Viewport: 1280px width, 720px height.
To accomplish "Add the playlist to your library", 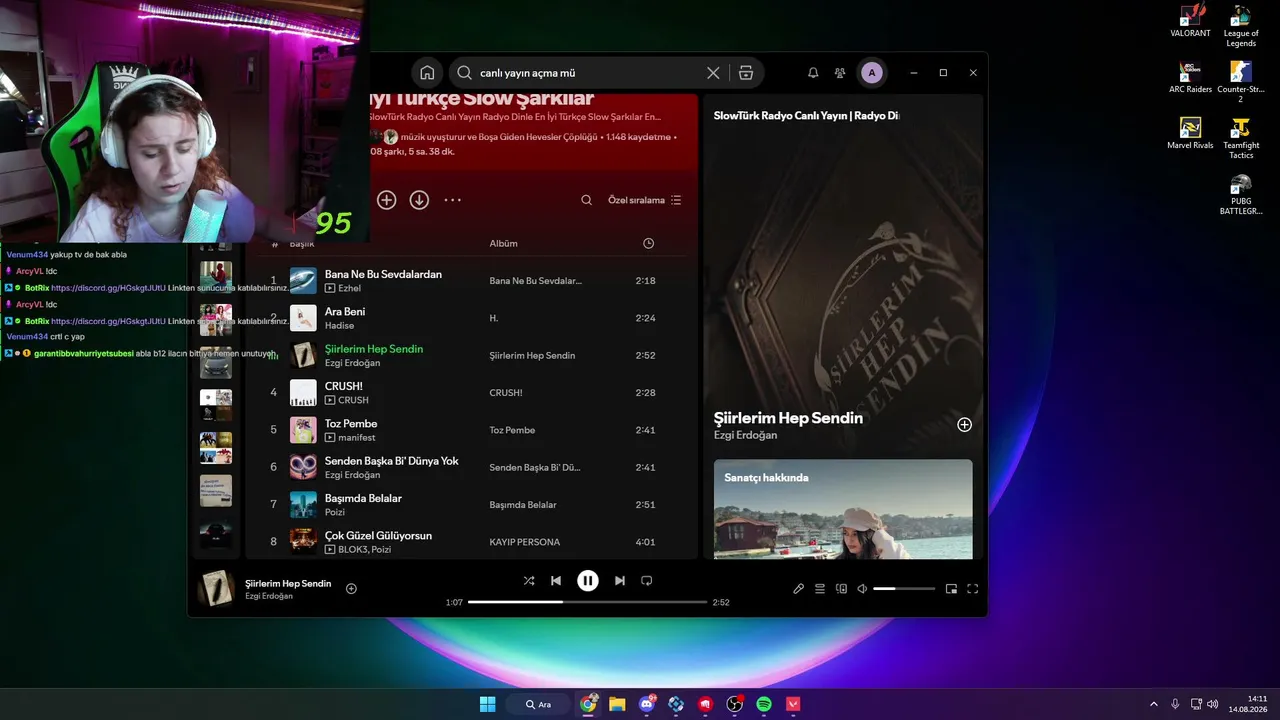I will [x=387, y=200].
